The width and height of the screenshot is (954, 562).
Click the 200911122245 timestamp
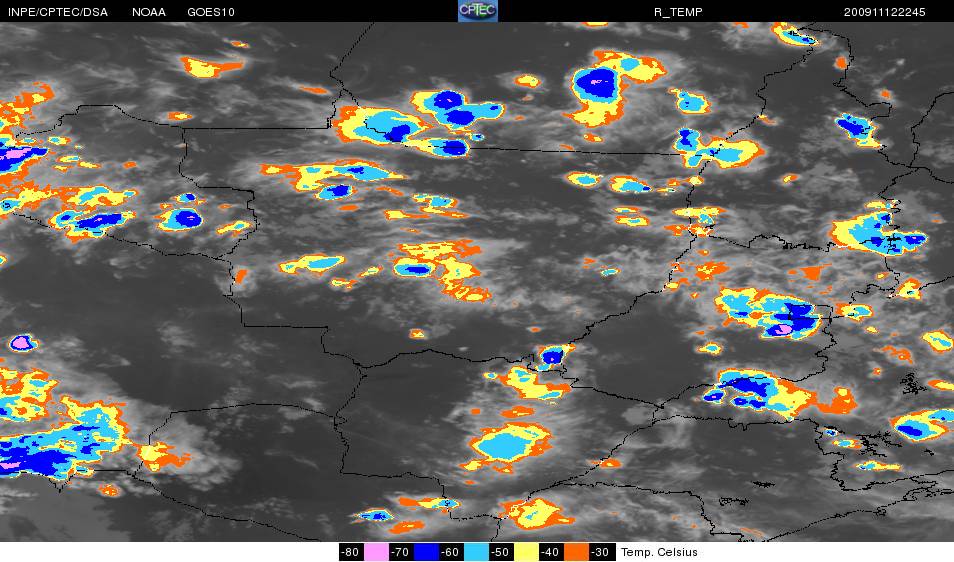click(x=885, y=12)
